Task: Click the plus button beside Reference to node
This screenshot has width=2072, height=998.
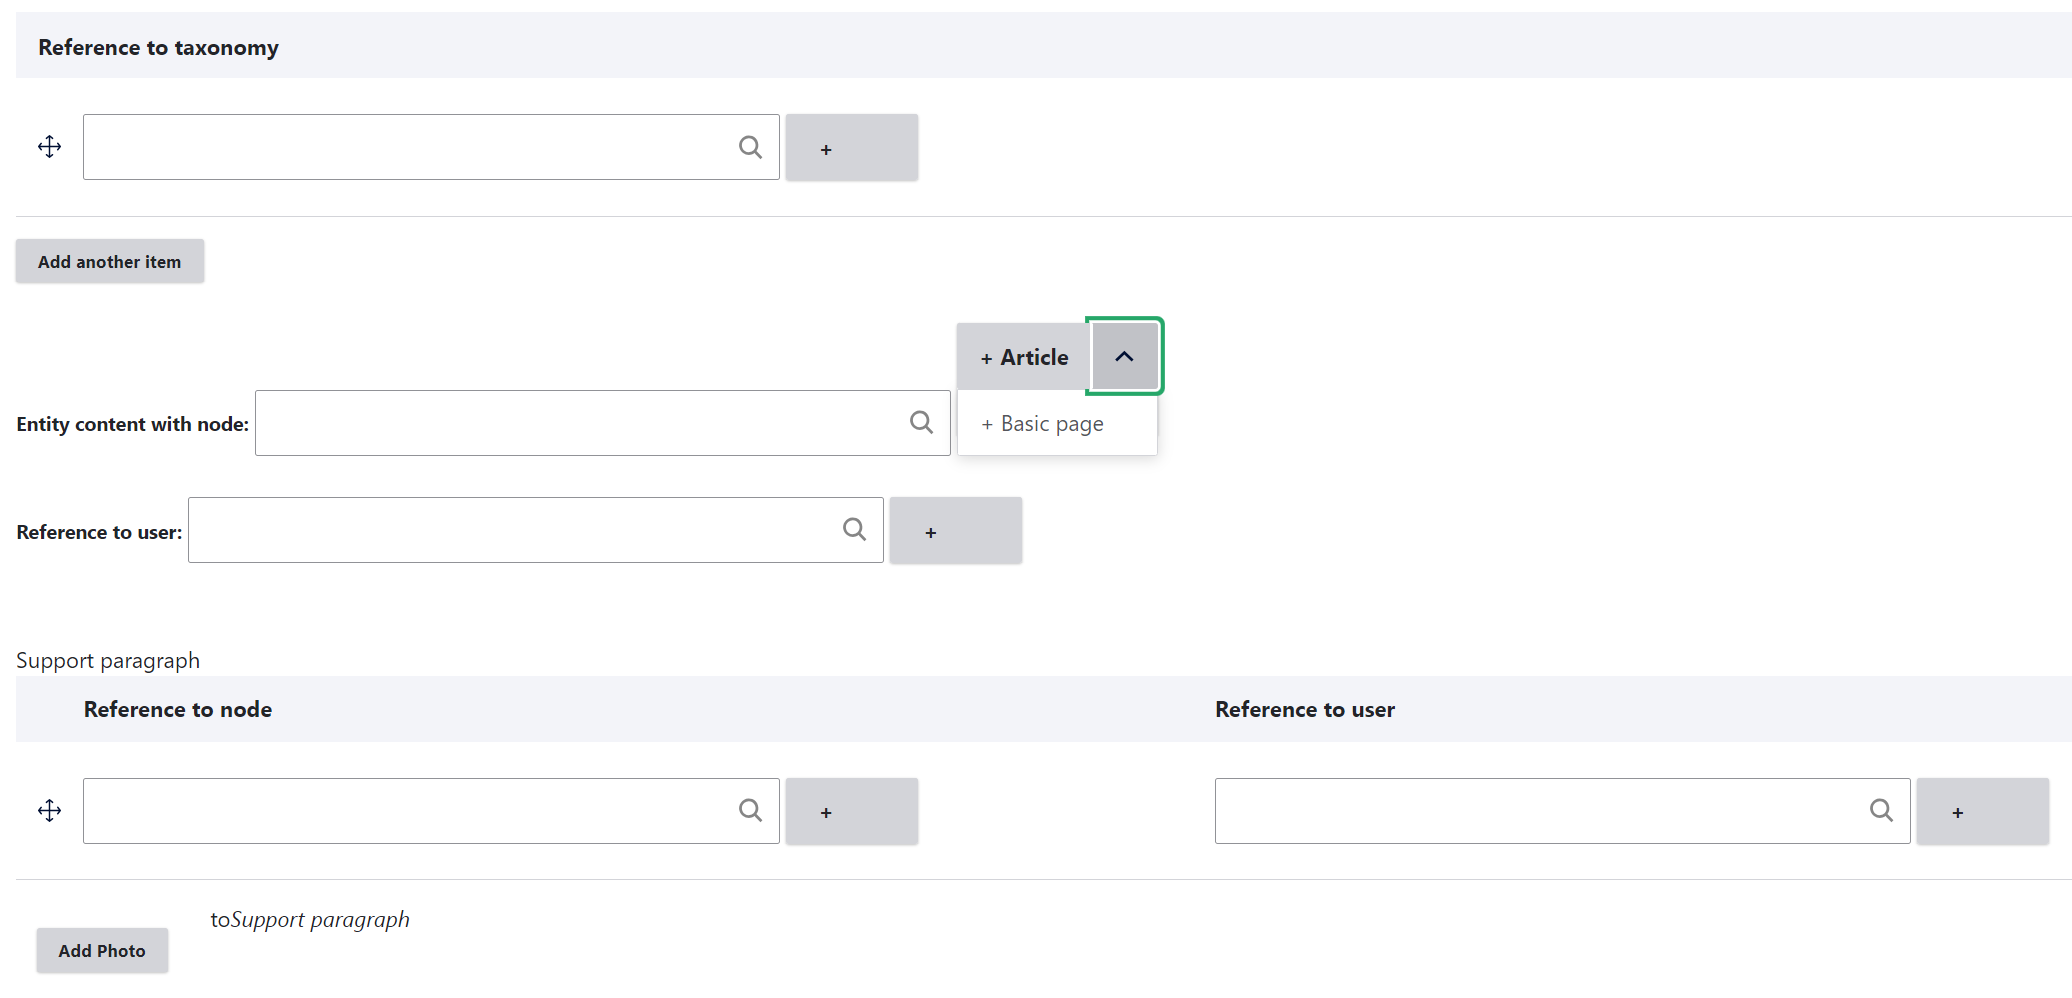Action: click(x=851, y=810)
